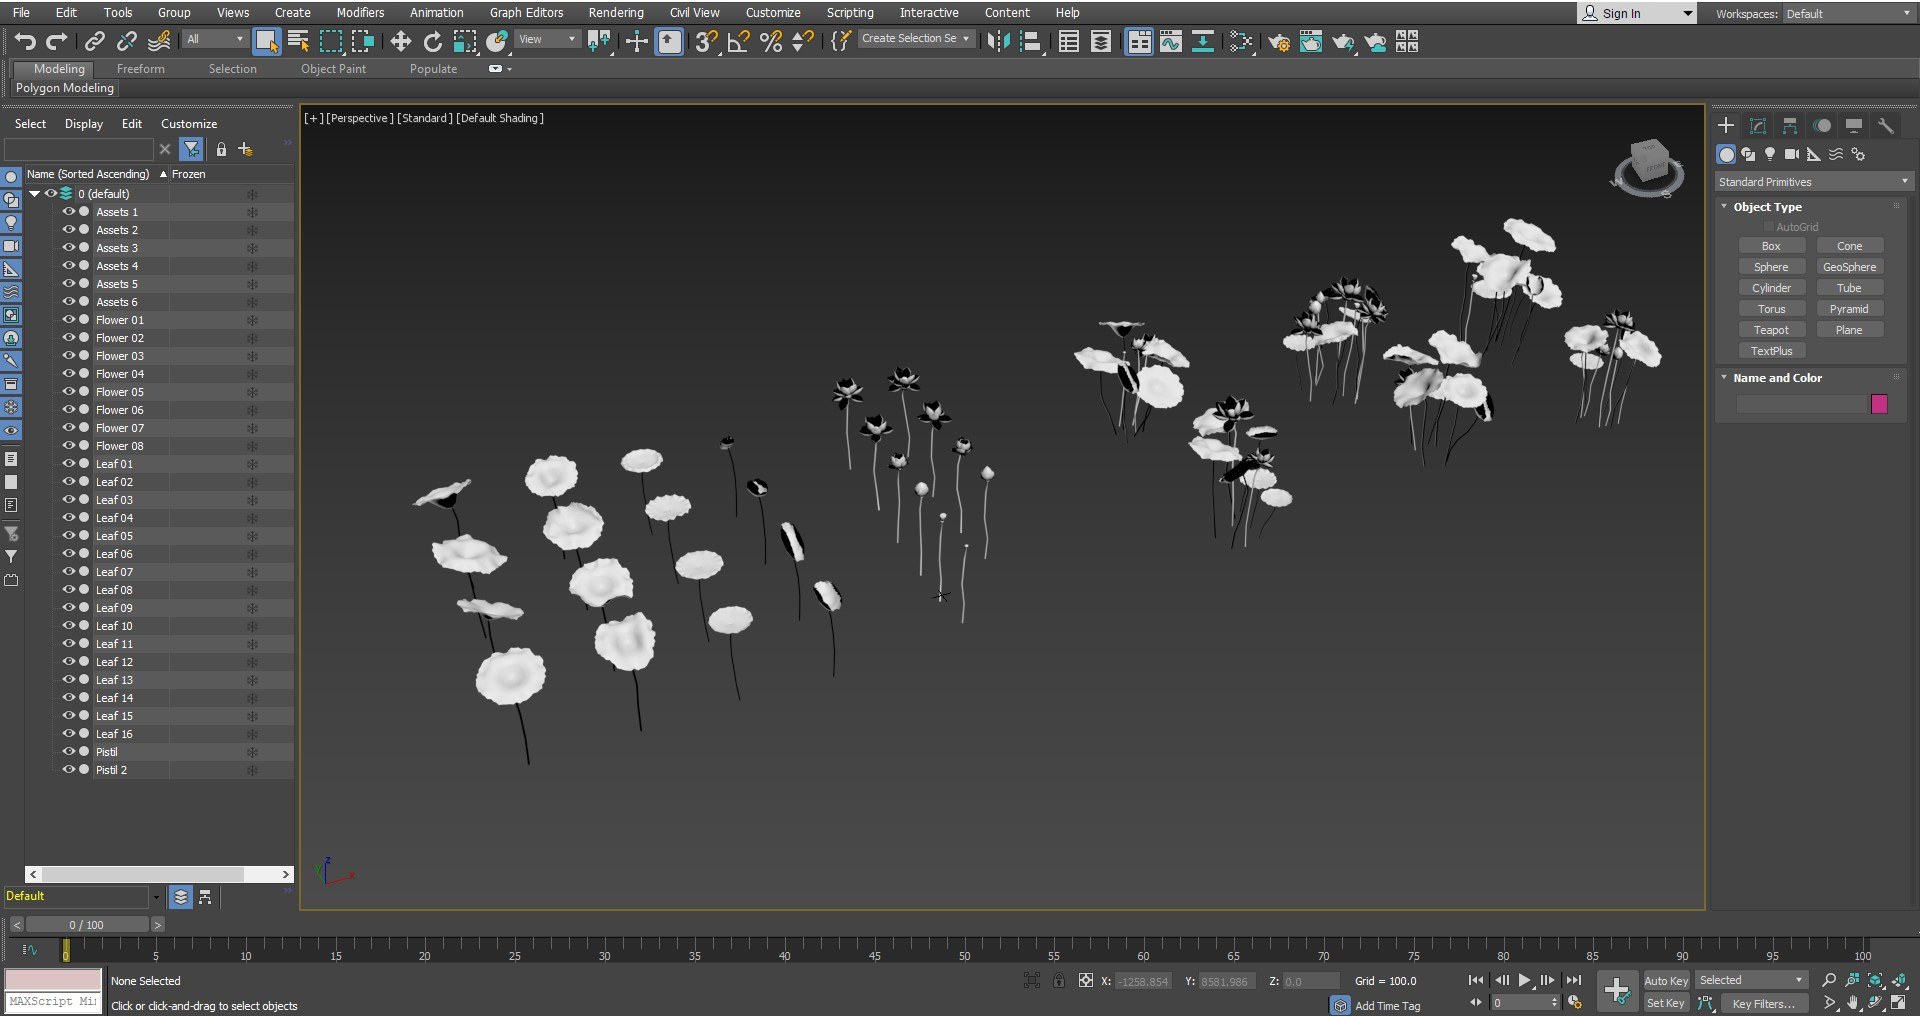Choose Rectangular Selection Region tool
The height and width of the screenshot is (1016, 1920).
click(331, 41)
